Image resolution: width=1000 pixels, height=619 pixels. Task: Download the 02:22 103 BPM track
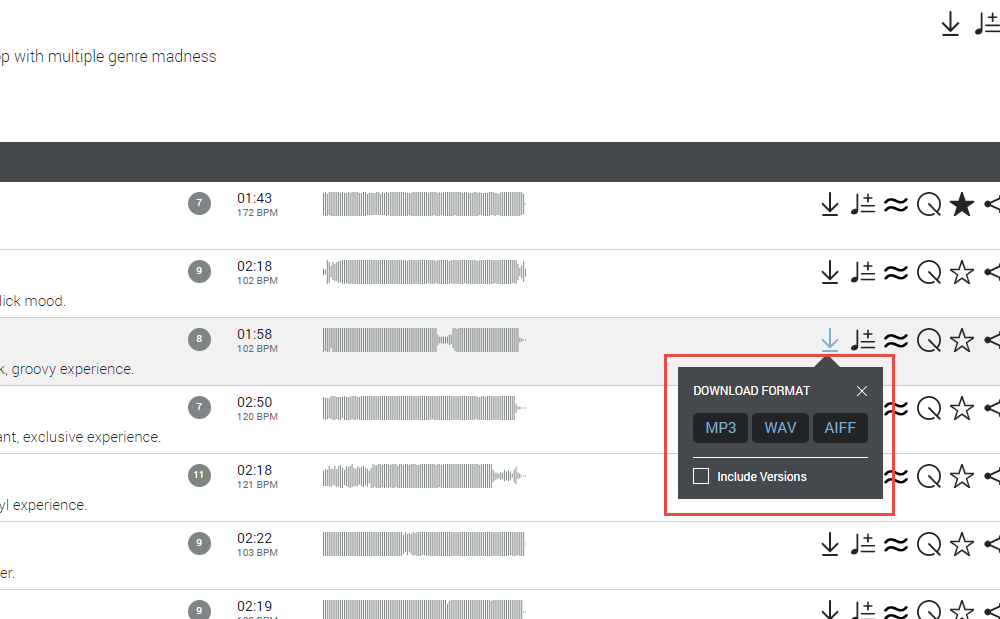[x=829, y=544]
